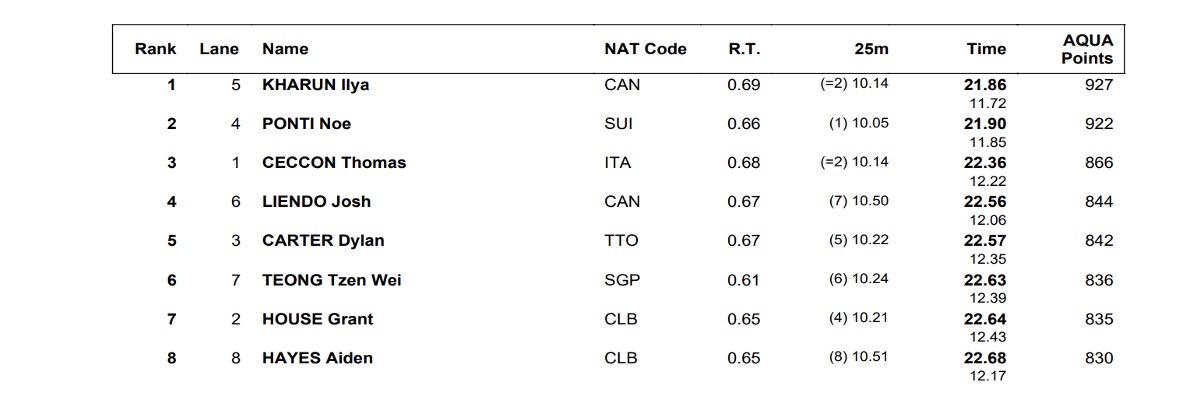Viewport: 1198px width, 404px height.
Task: Click the 25m column header
Action: [x=871, y=48]
